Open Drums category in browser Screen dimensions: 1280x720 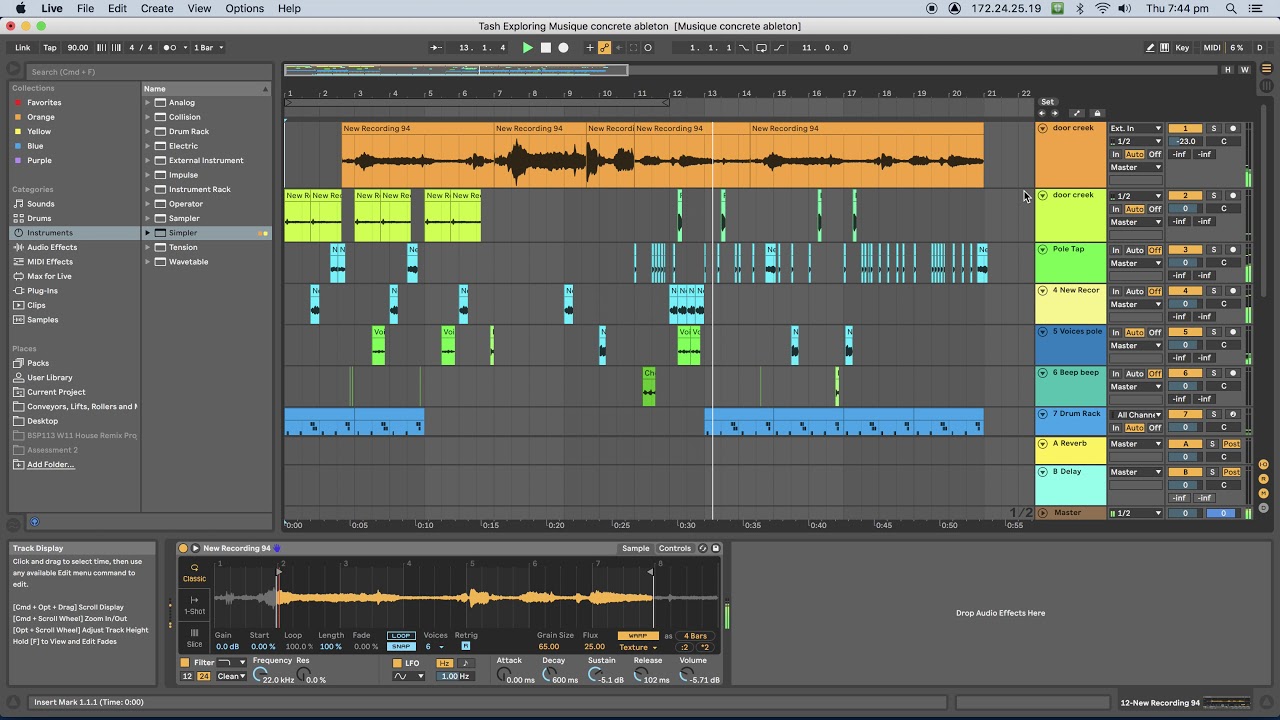39,218
